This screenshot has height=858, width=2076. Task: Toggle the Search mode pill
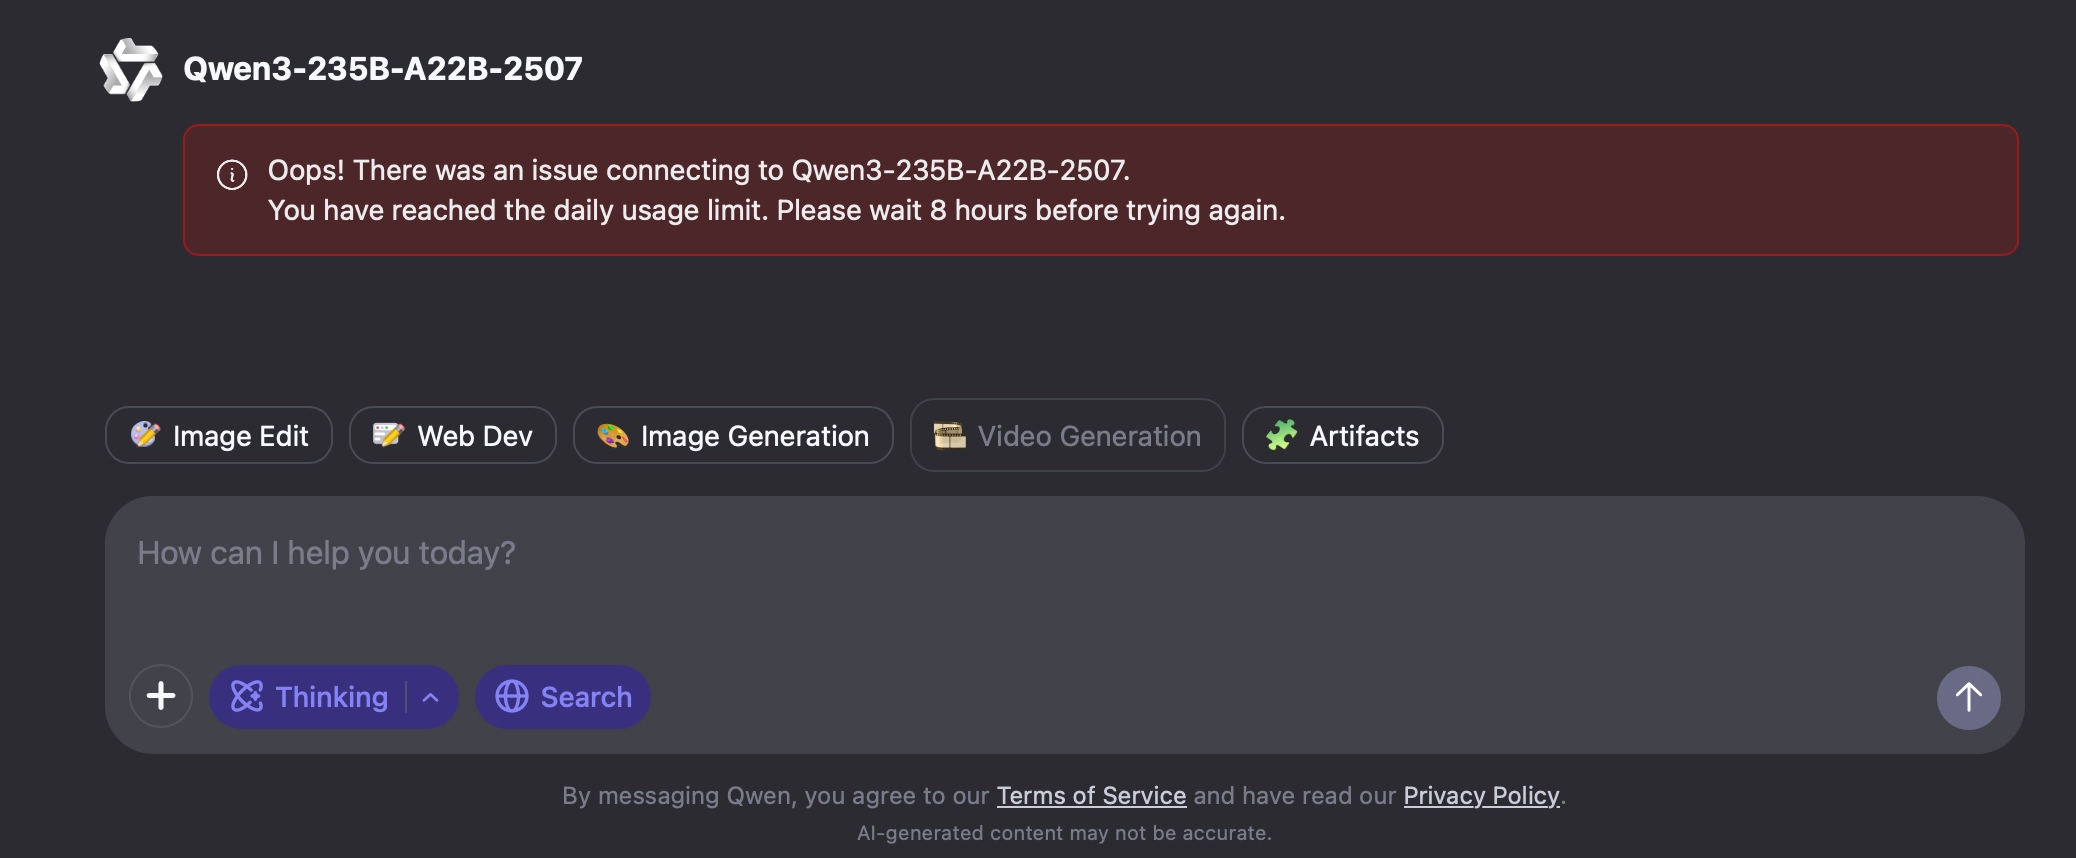[x=563, y=697]
